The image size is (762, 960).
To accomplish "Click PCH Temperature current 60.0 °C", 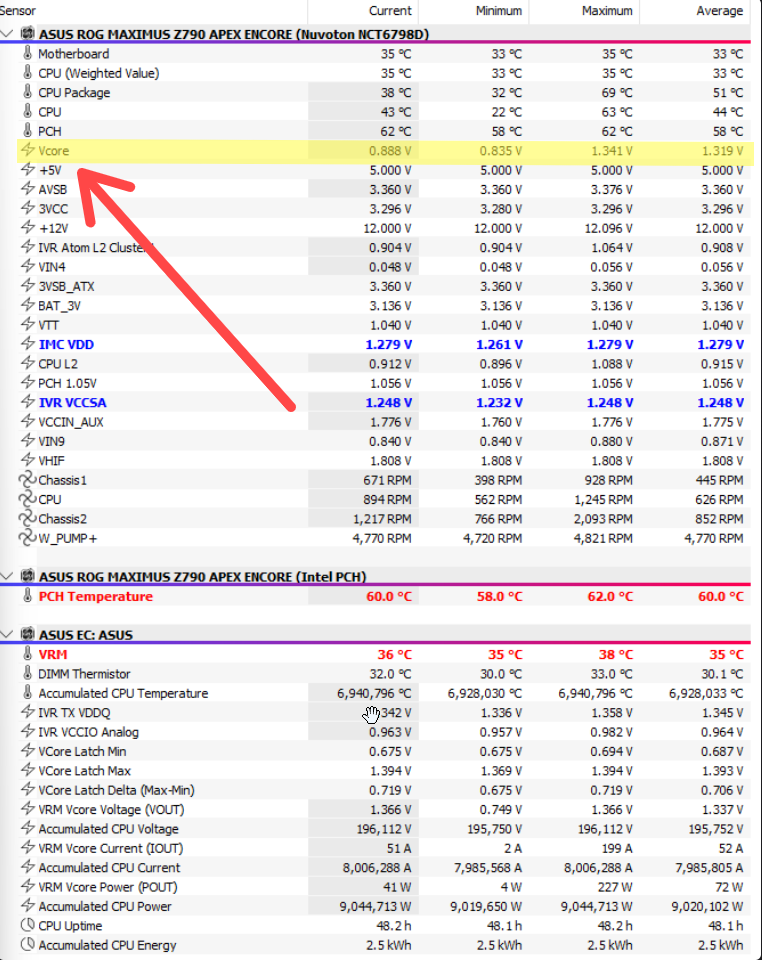I will click(389, 596).
